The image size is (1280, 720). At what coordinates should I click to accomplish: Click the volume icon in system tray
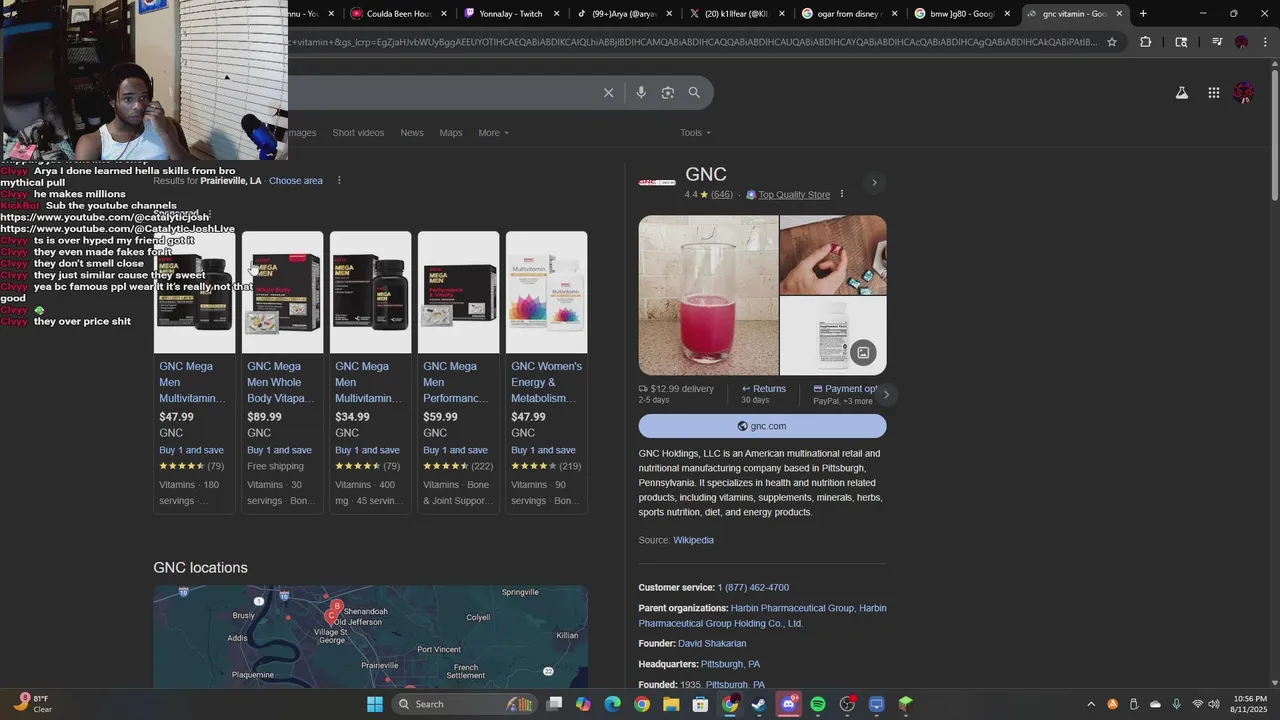tap(1215, 704)
